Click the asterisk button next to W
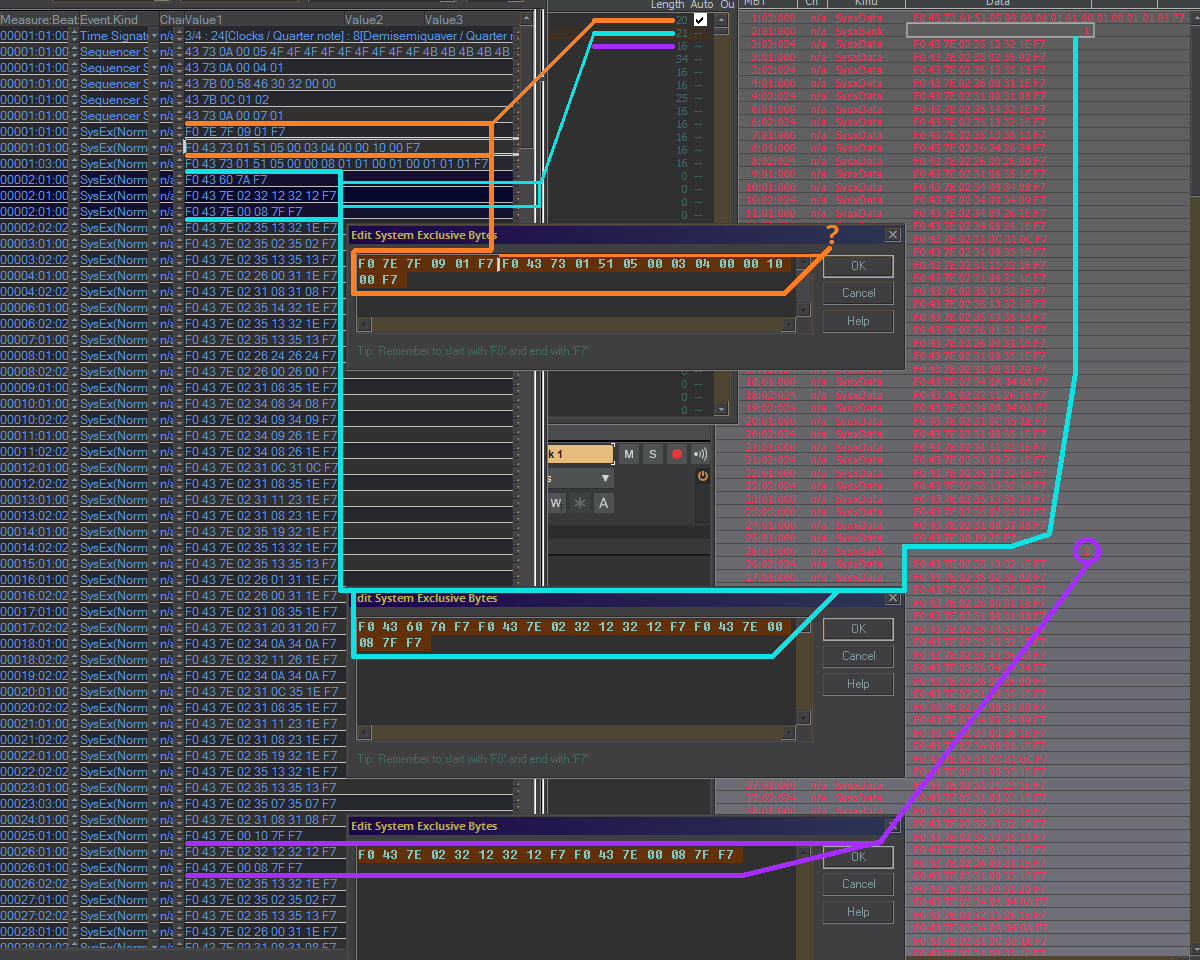This screenshot has height=960, width=1200. tap(580, 503)
